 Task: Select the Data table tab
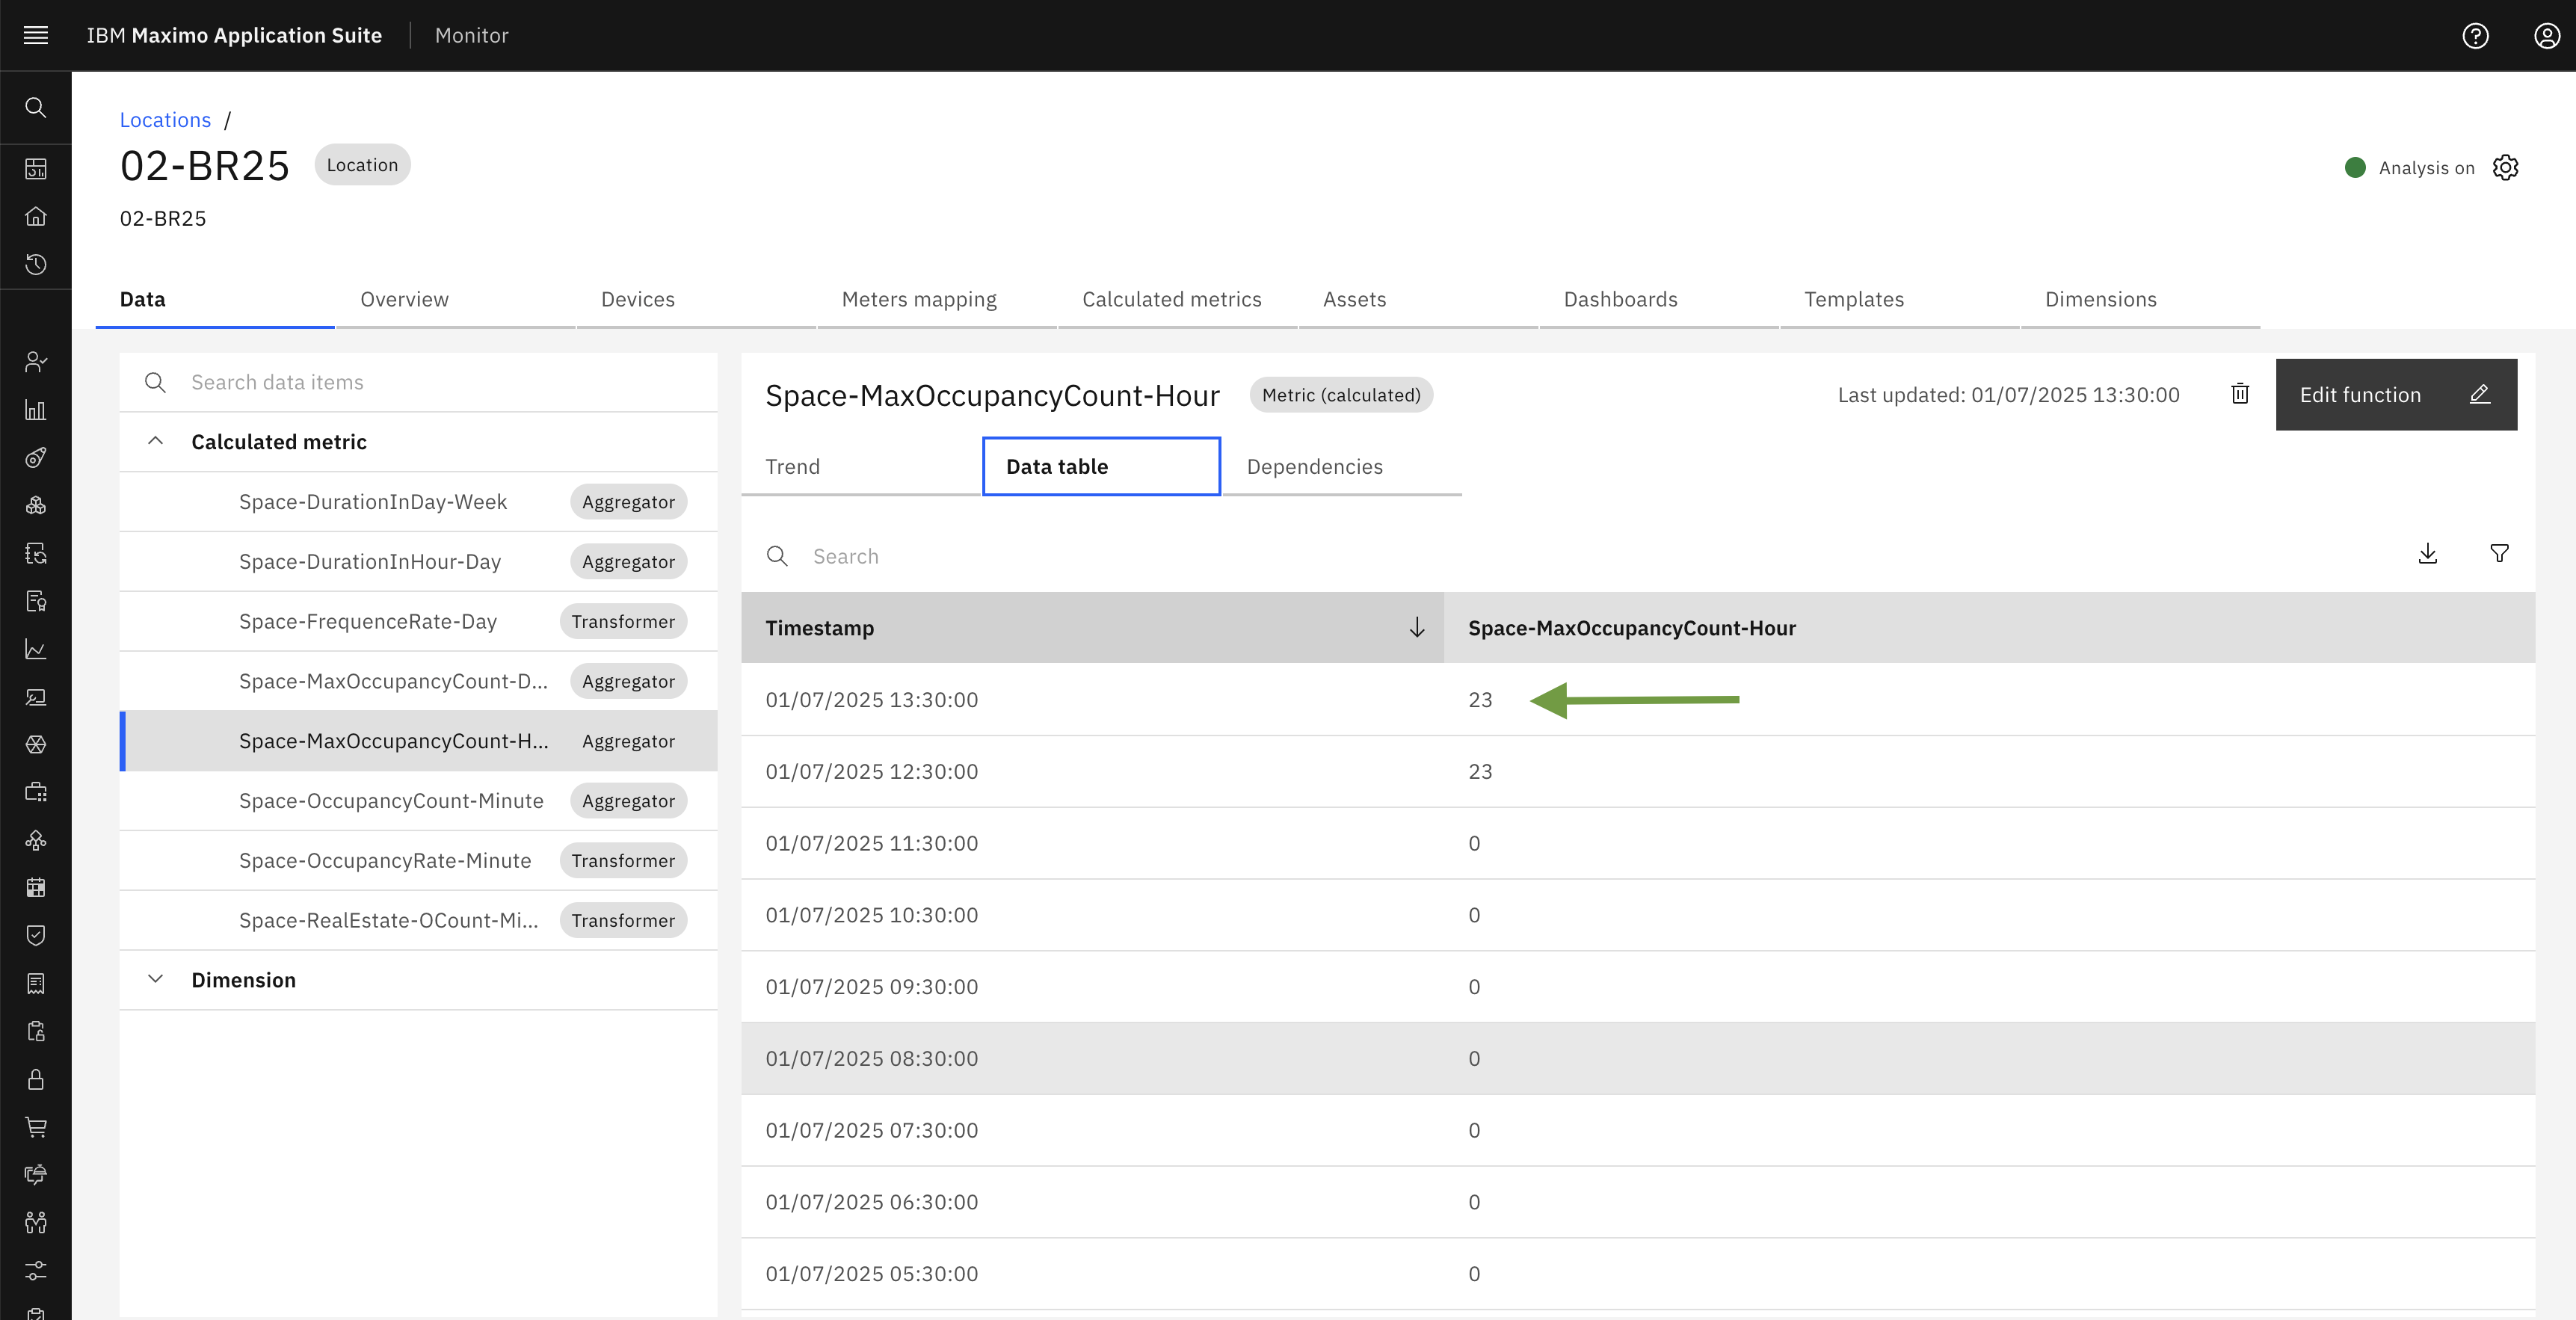[1101, 466]
